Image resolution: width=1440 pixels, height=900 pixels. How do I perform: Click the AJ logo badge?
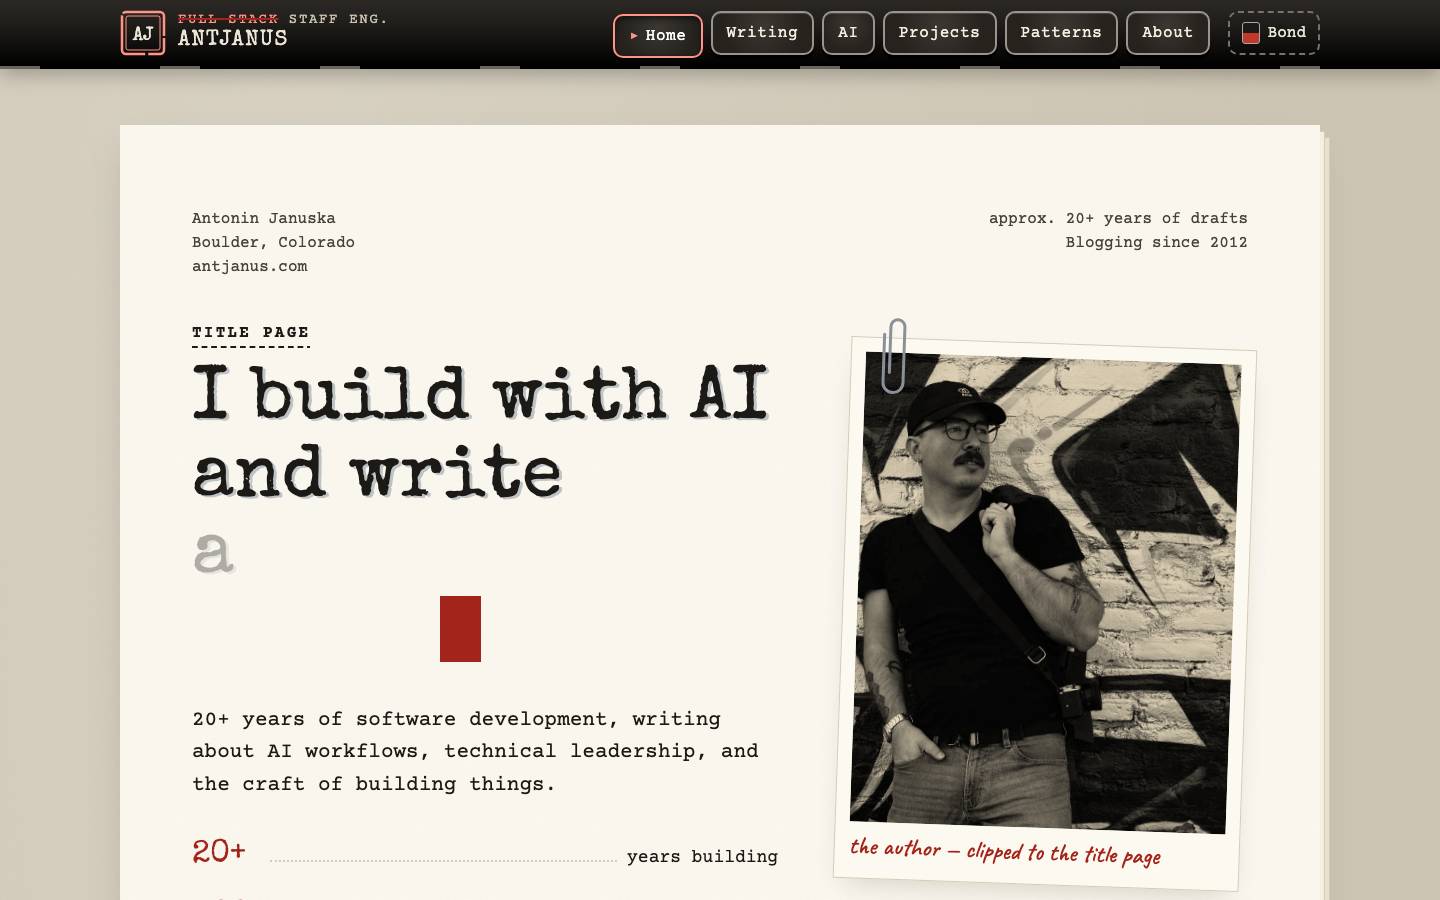143,33
